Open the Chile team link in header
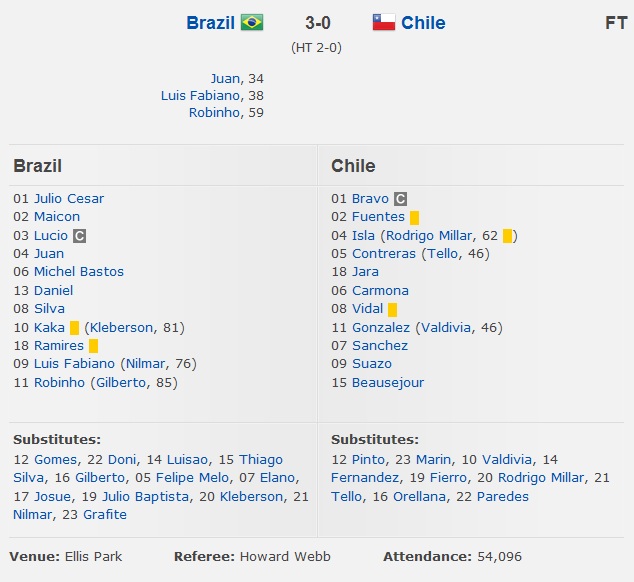 (423, 22)
